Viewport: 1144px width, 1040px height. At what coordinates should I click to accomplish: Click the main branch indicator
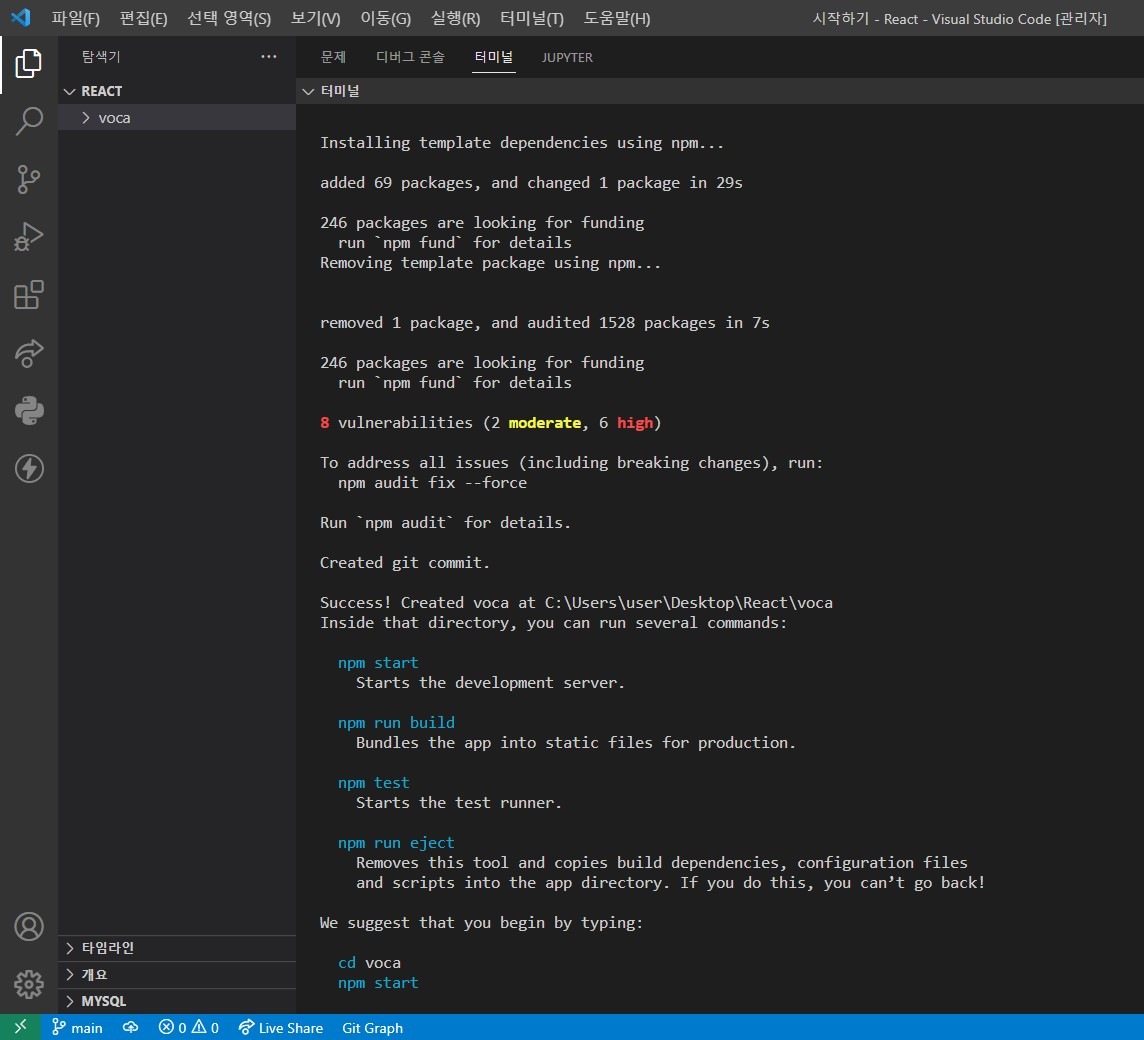tap(77, 1028)
